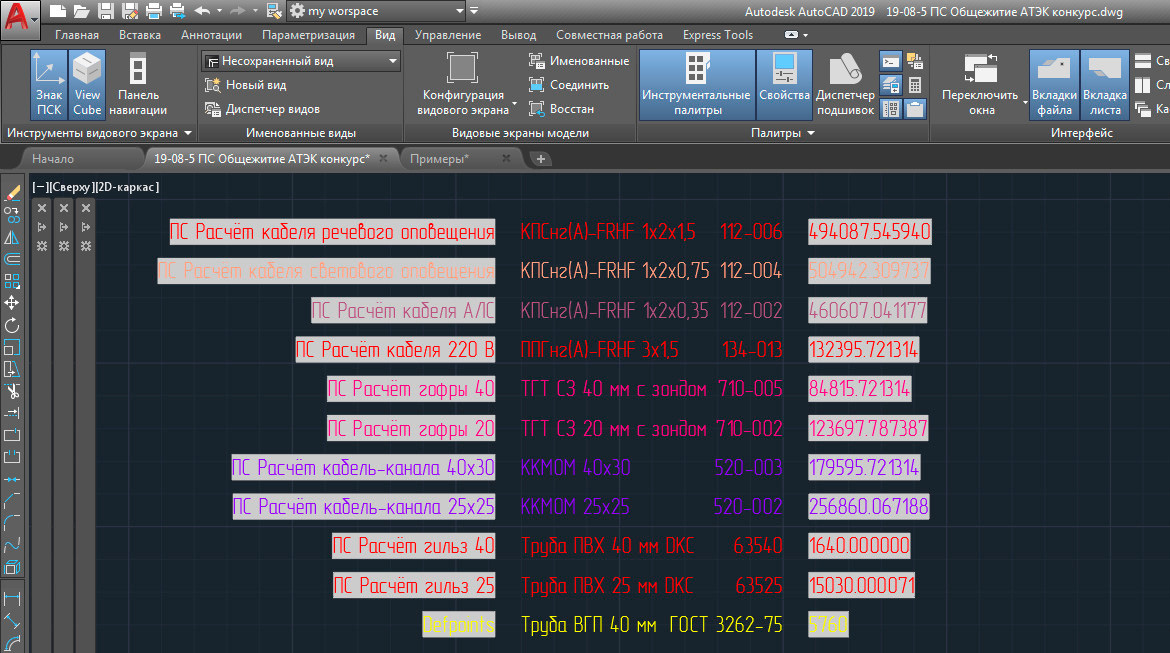Open the Sheet Set Manager palette
1170x653 pixels.
(x=845, y=84)
